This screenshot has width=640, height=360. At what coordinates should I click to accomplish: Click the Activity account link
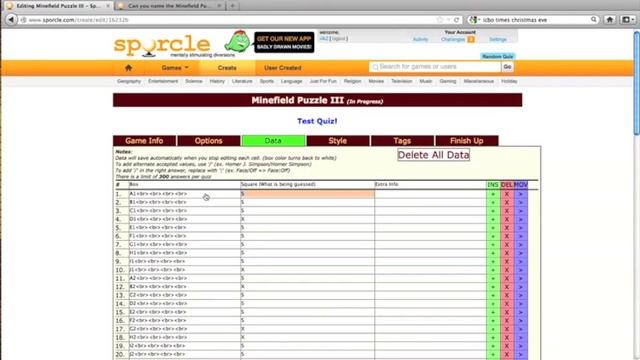tap(420, 40)
